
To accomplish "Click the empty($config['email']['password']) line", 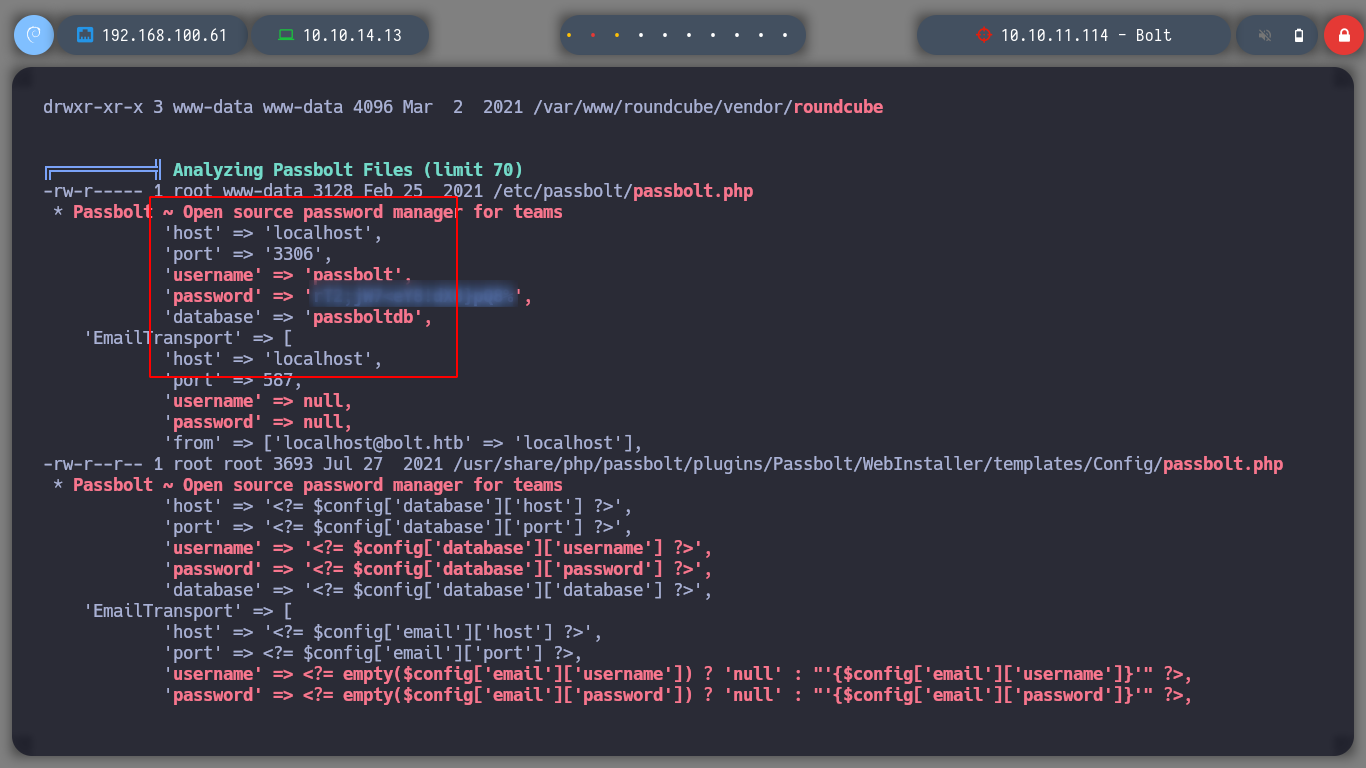I will pos(678,695).
